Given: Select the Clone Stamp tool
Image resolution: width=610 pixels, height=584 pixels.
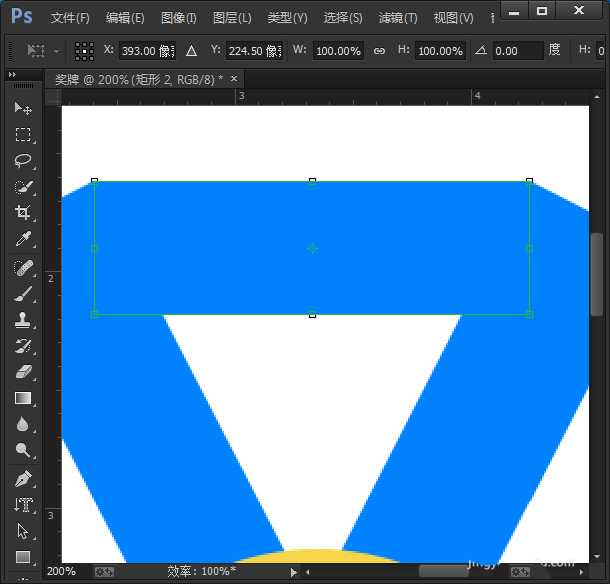Looking at the screenshot, I should tap(23, 320).
